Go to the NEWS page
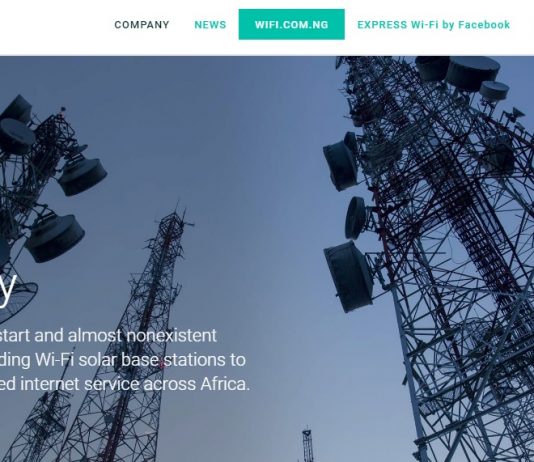Viewport: 534px width, 462px height. (x=210, y=25)
